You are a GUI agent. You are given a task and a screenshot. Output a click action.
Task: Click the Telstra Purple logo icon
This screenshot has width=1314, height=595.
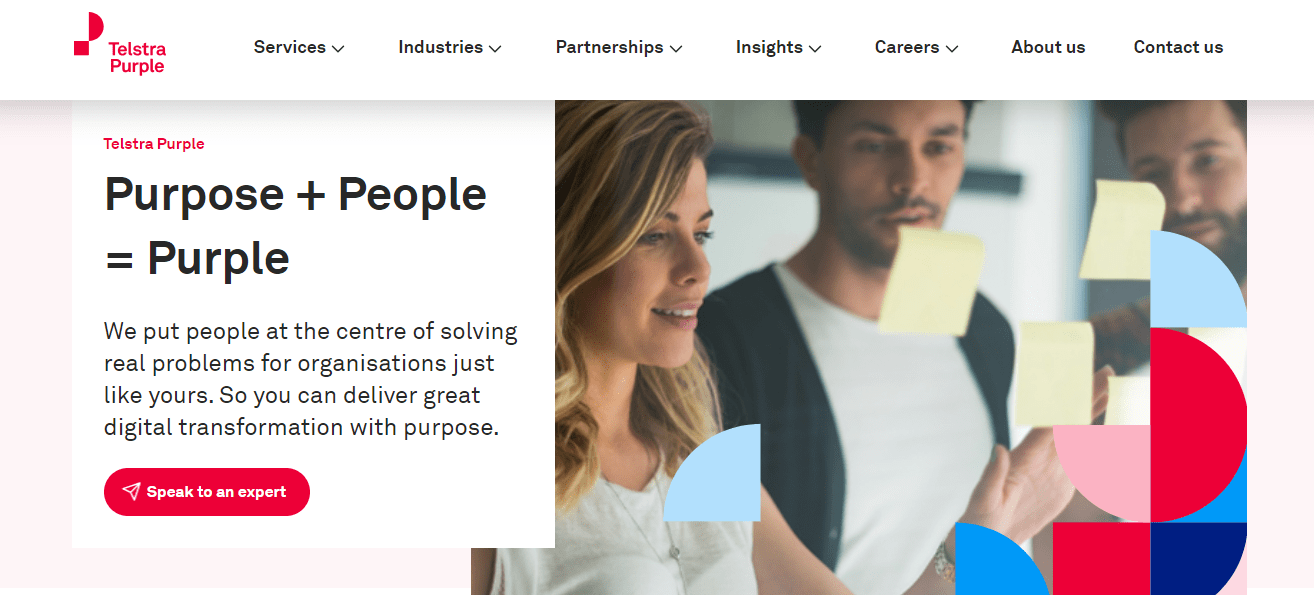tap(89, 33)
